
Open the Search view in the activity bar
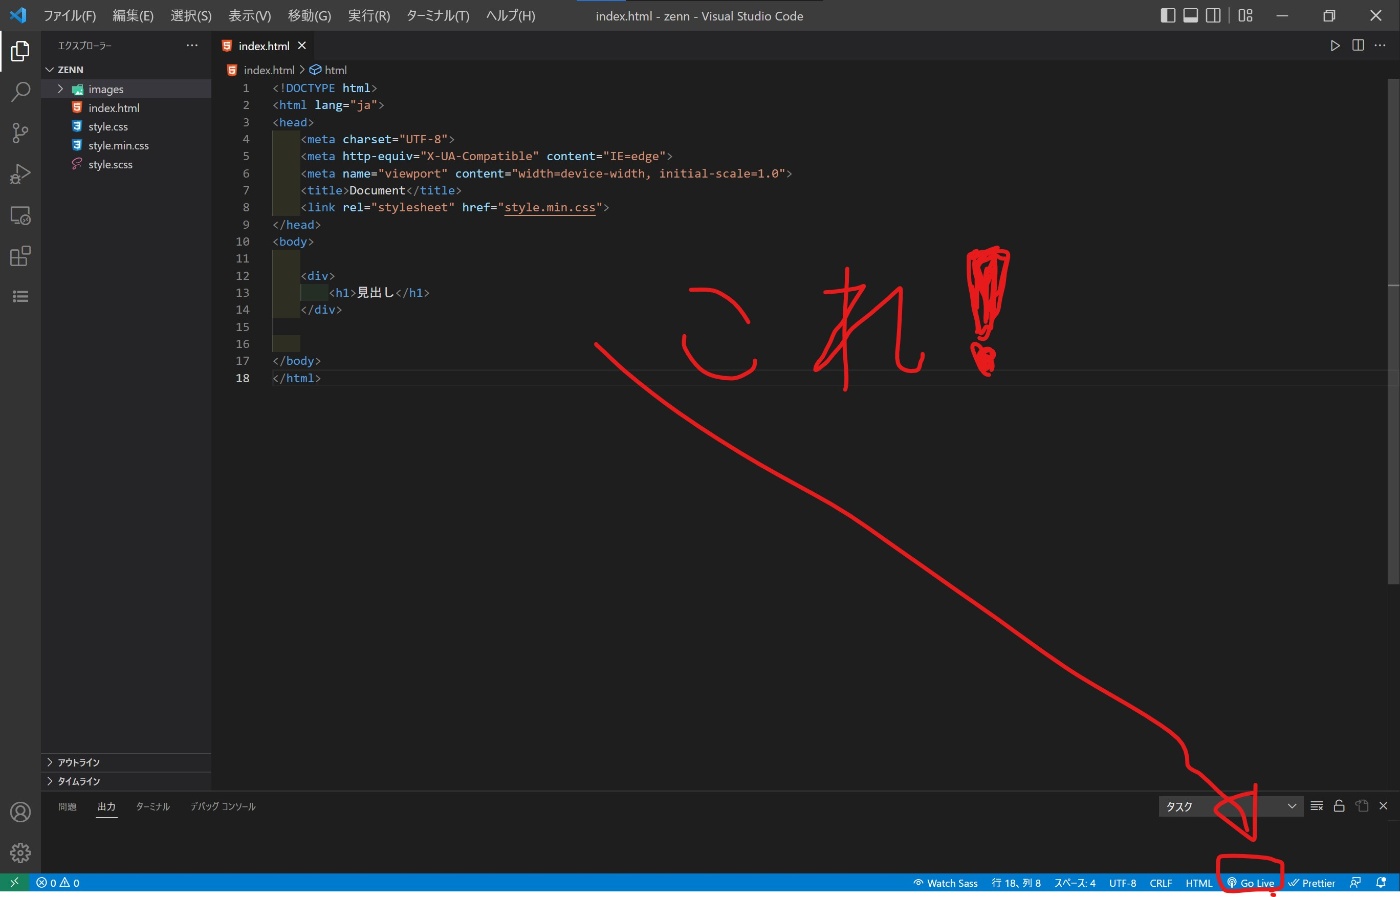pos(20,92)
